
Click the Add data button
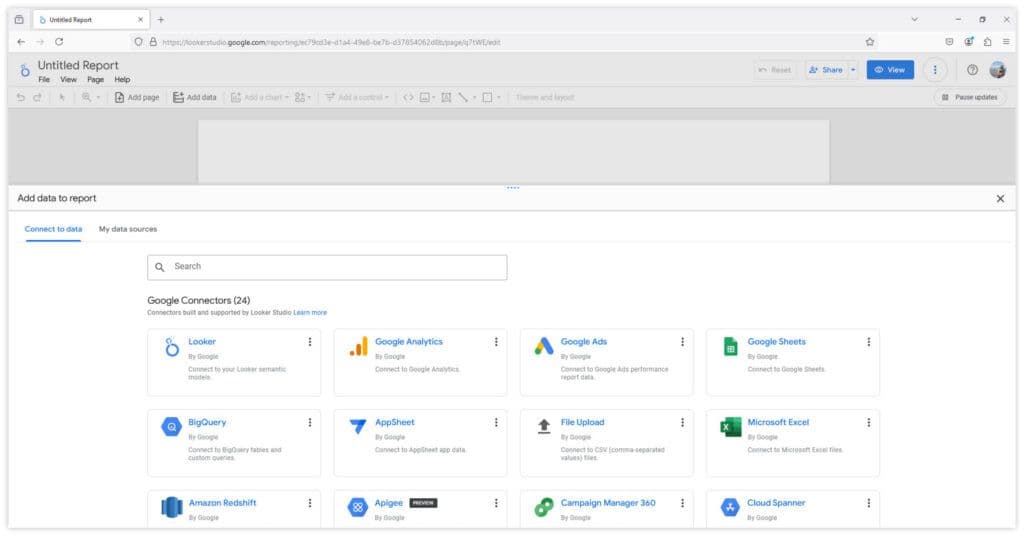(x=195, y=97)
